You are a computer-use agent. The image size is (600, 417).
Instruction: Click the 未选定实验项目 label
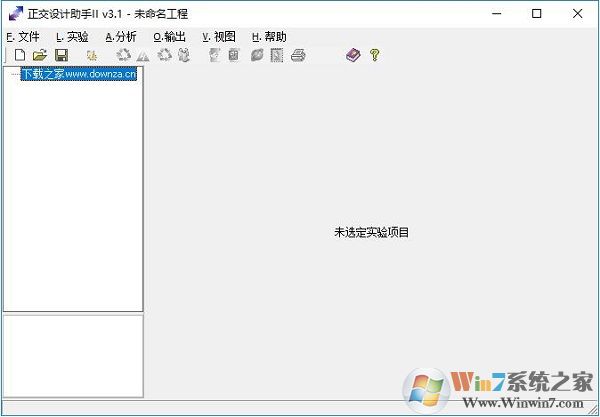tap(372, 232)
